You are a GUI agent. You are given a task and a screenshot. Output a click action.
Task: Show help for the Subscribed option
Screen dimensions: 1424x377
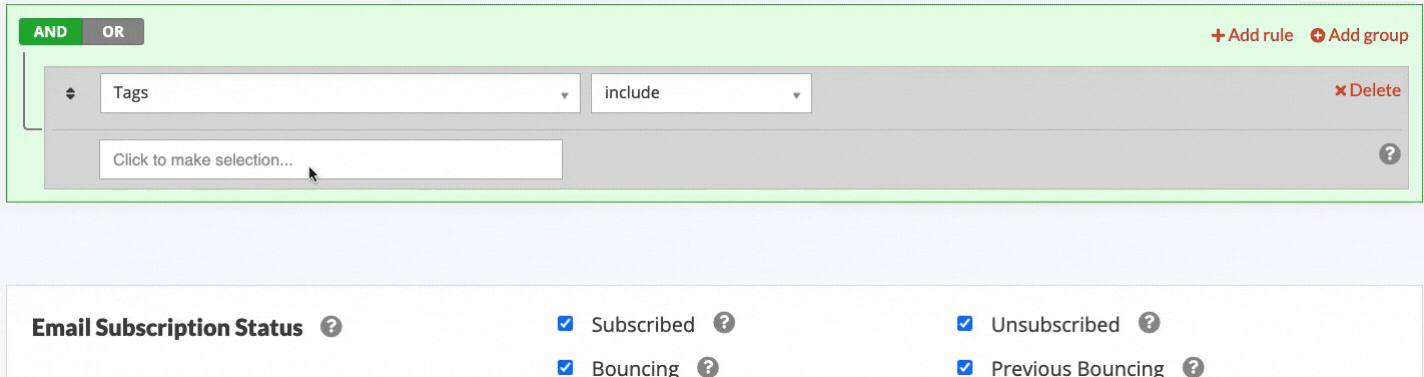pos(725,323)
